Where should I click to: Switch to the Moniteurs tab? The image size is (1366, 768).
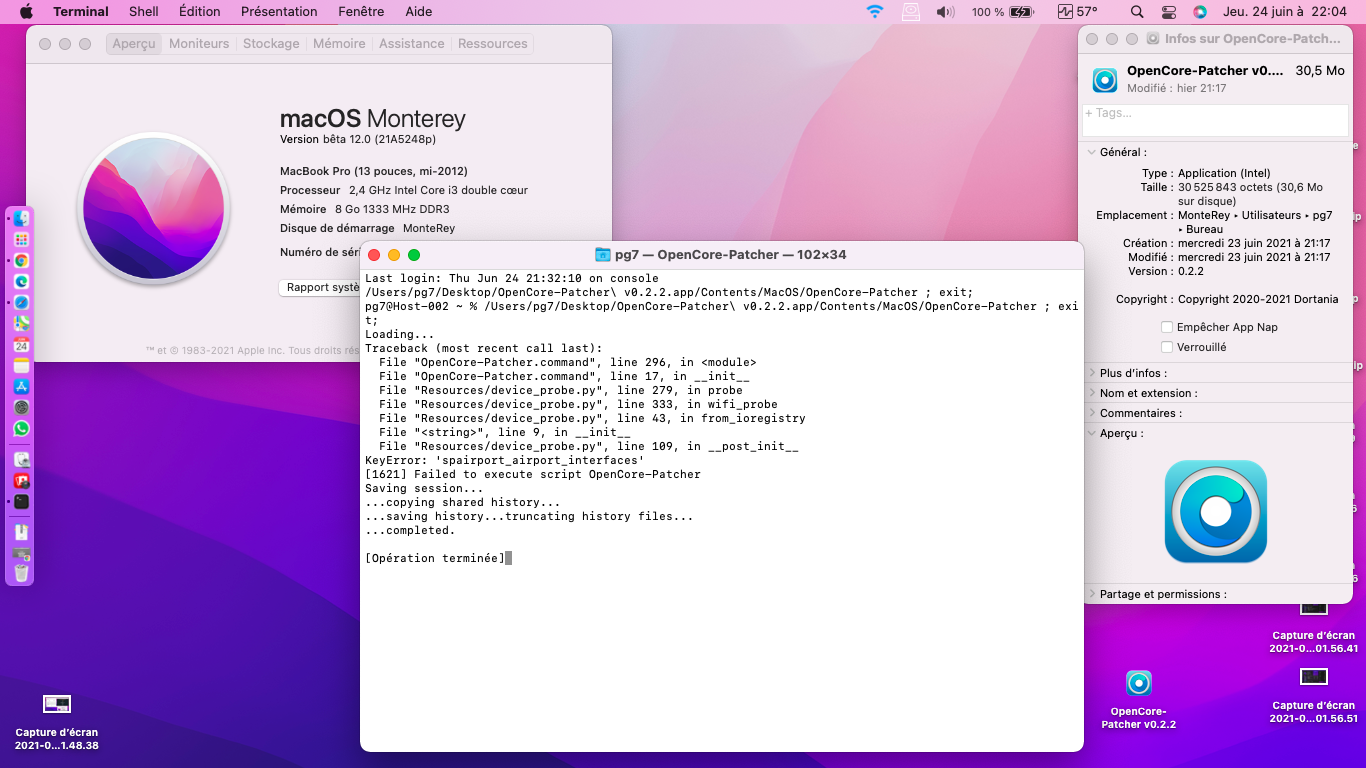pos(199,44)
